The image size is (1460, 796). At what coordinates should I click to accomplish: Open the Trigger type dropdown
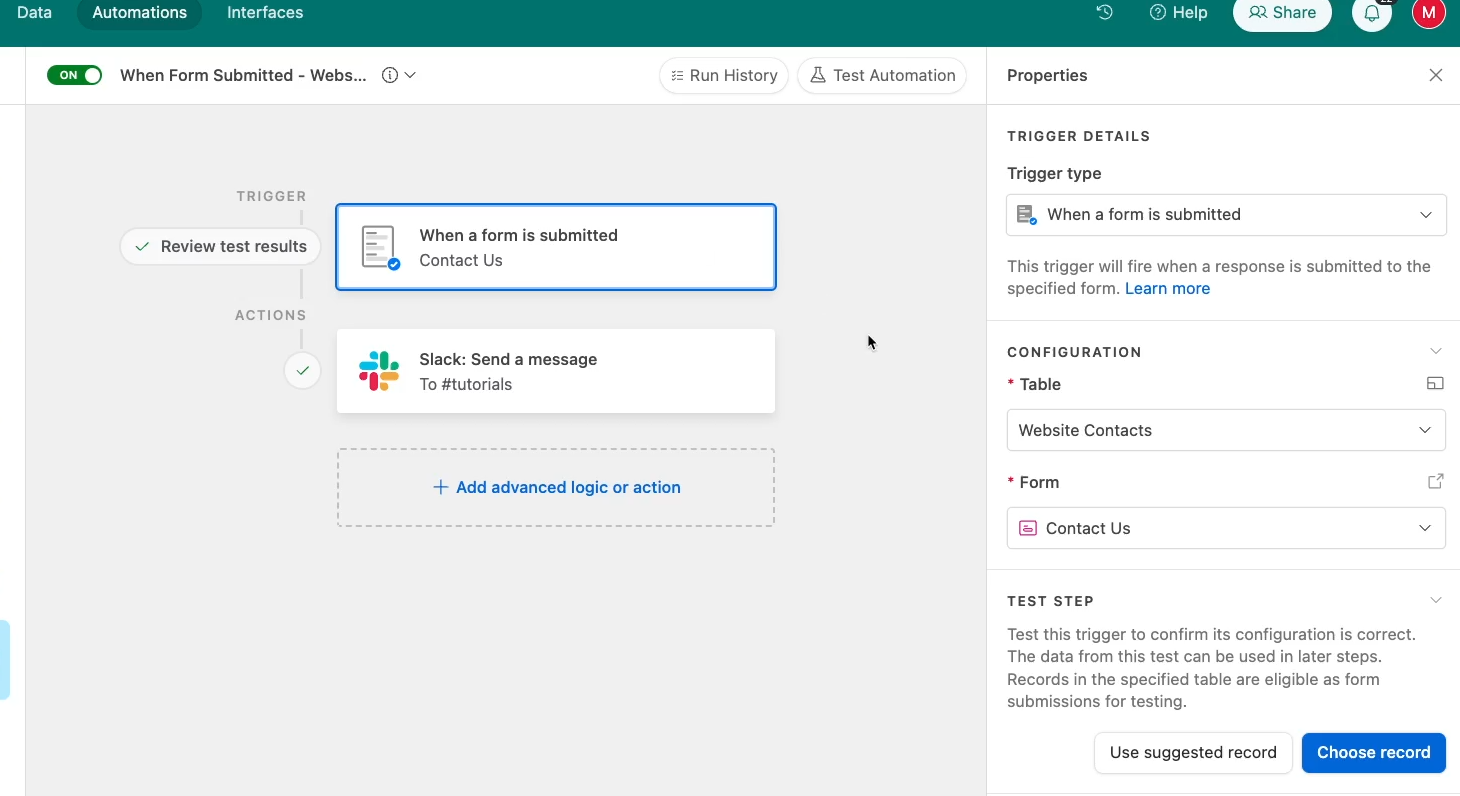coord(1226,215)
